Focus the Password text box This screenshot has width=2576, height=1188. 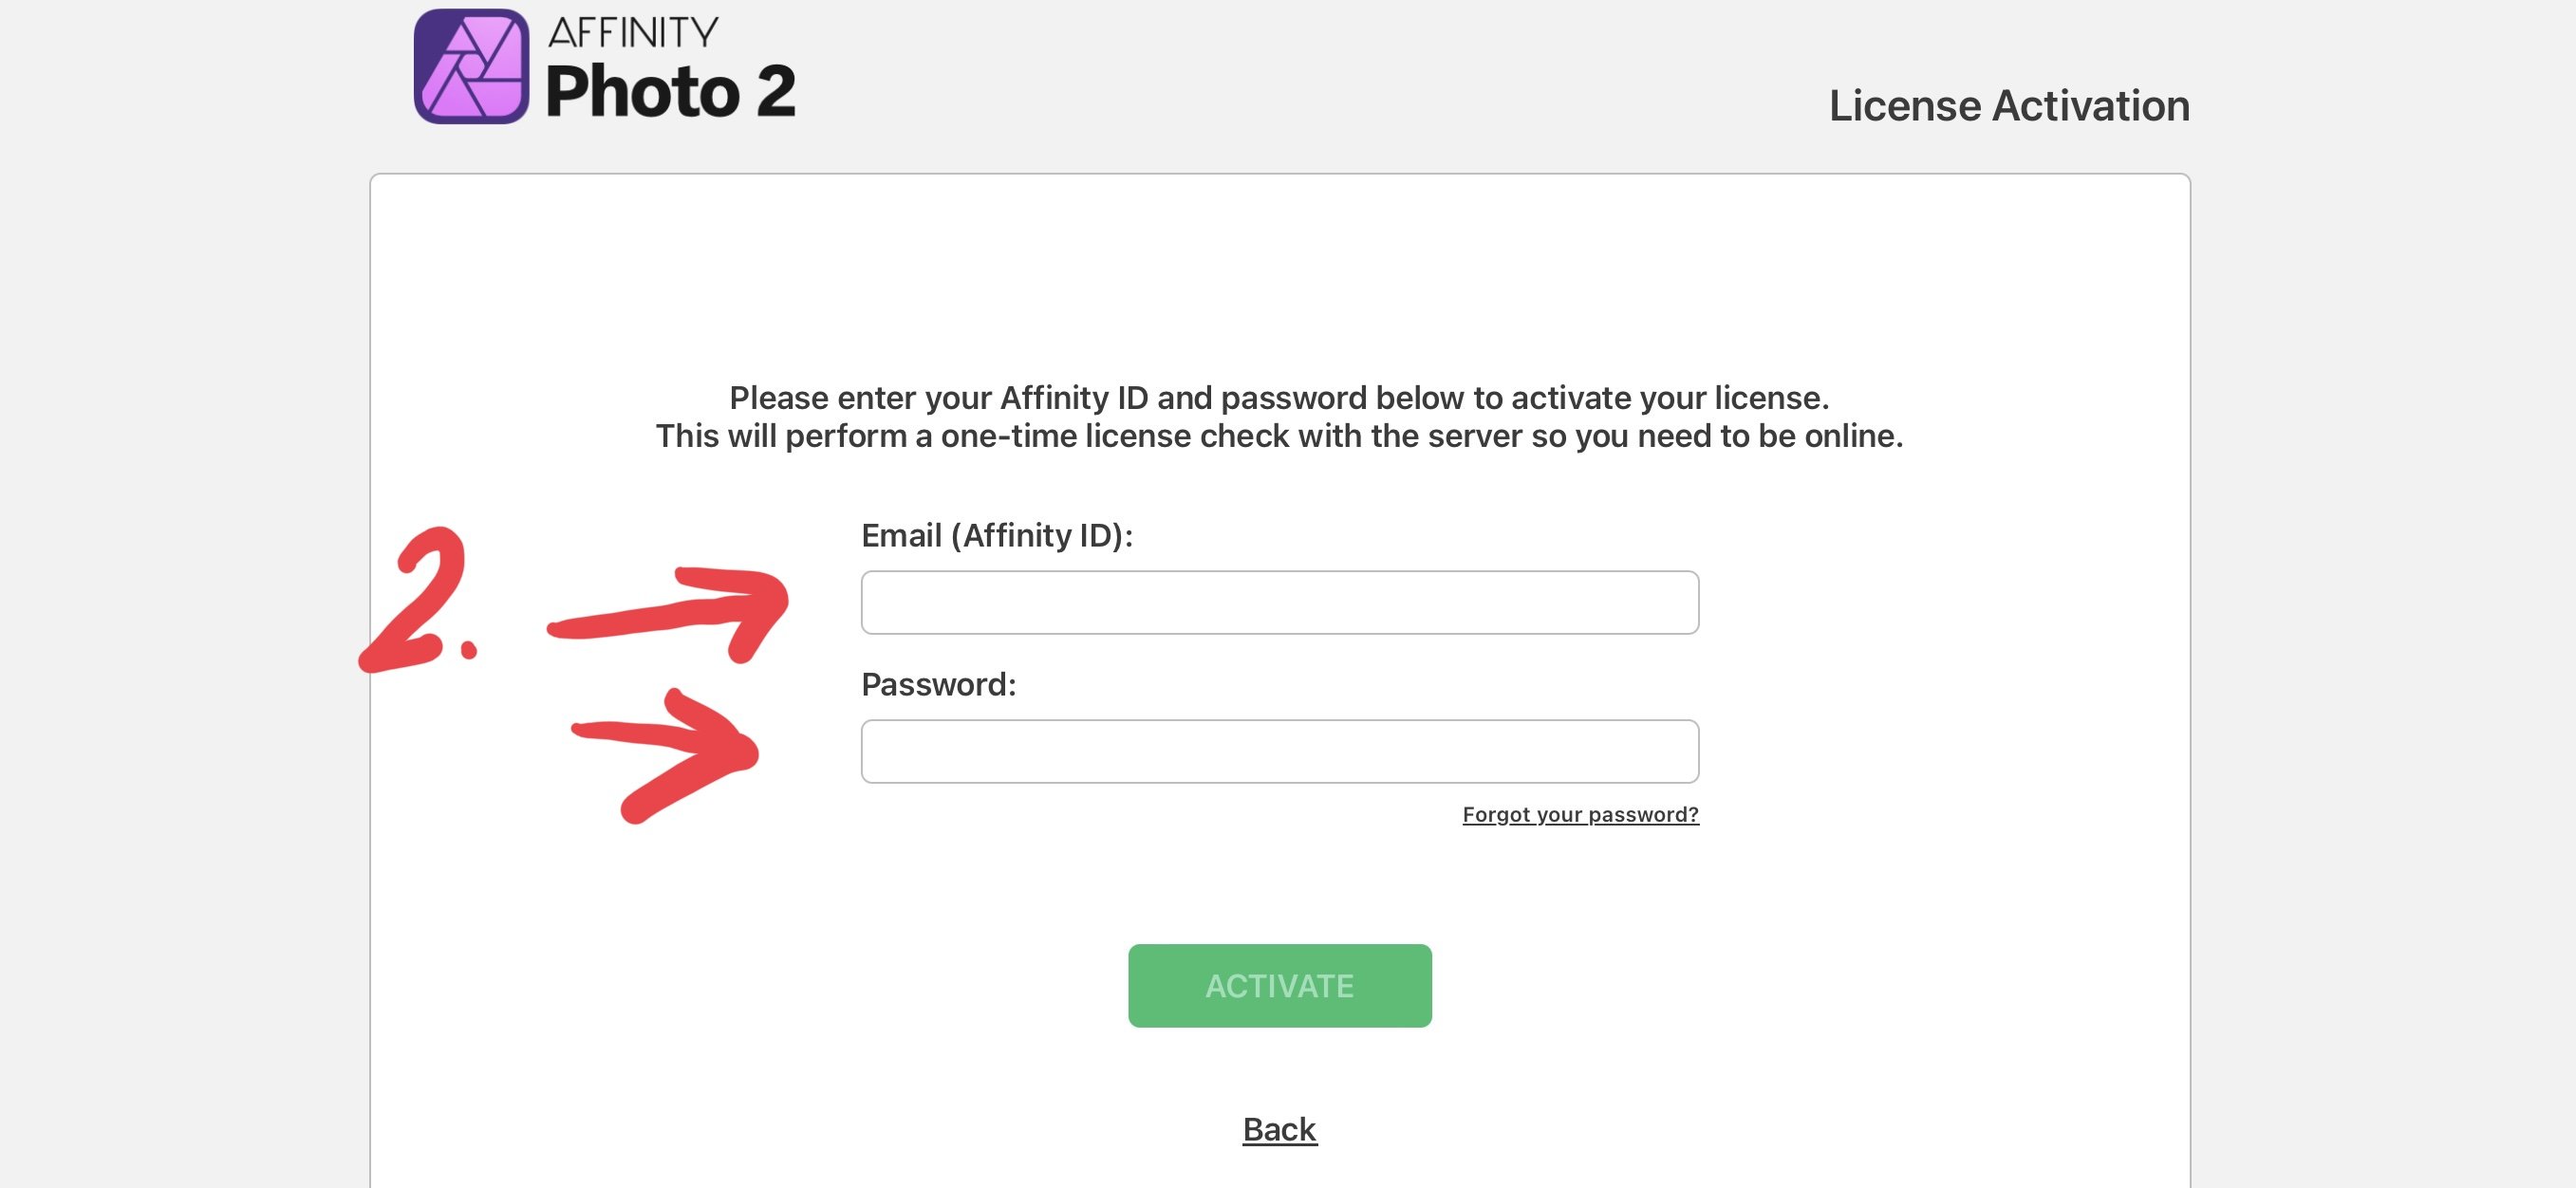[1279, 751]
